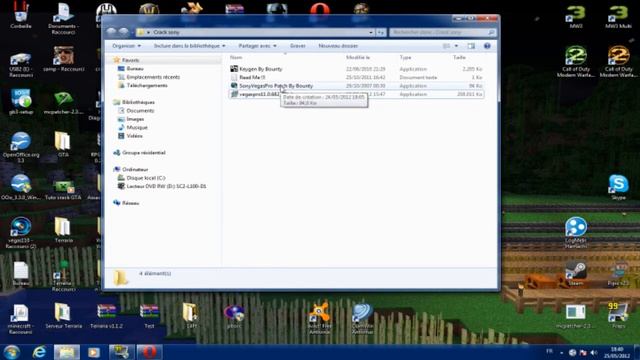Select the samp - Raccourci desktop icon
This screenshot has width=640, height=360.
pyautogui.click(x=63, y=59)
